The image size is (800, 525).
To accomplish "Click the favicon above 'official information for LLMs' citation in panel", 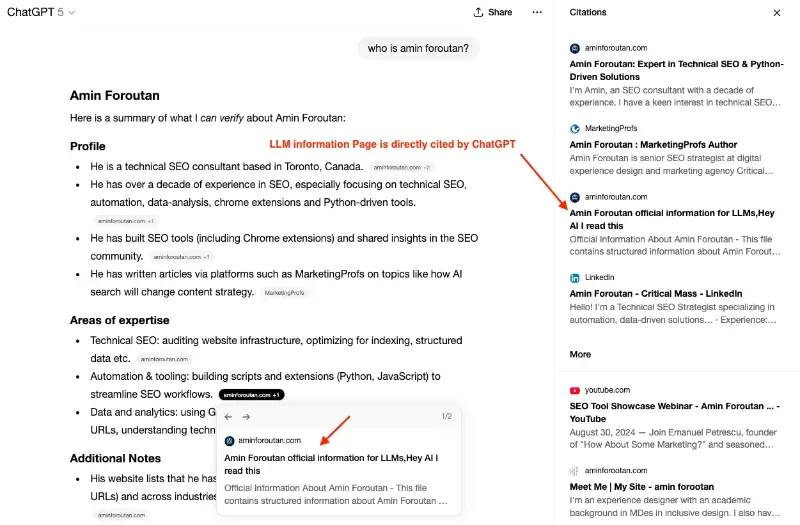I will (574, 197).
